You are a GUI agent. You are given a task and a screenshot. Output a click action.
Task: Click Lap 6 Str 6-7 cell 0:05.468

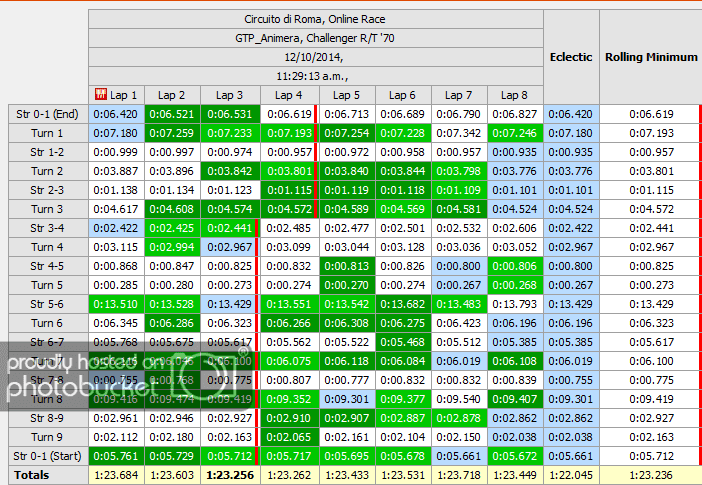[x=403, y=342]
